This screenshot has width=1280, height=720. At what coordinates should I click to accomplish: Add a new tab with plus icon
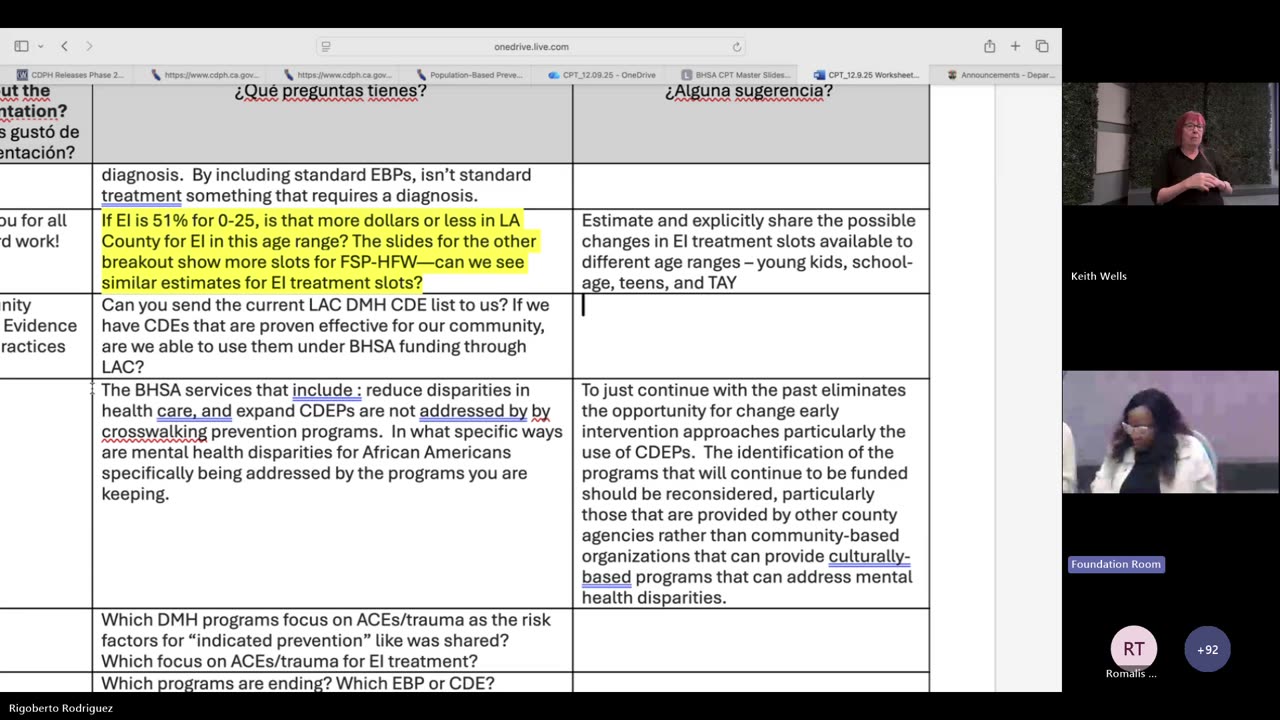tap(1015, 46)
